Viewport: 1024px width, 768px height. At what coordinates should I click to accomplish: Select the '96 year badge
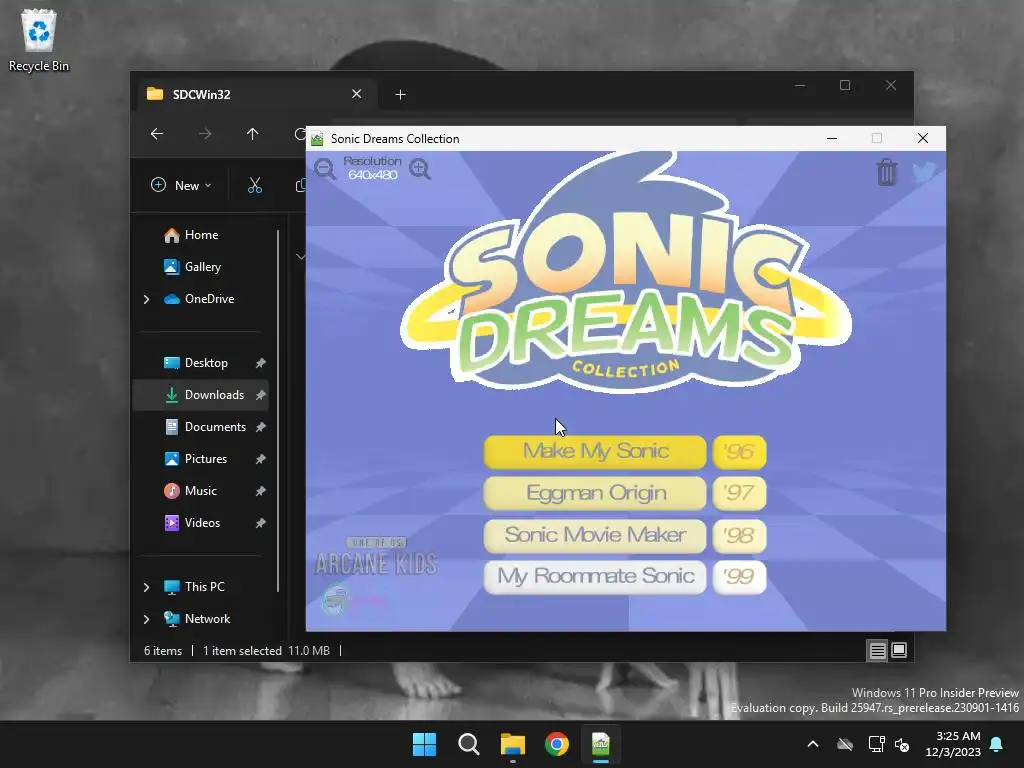[739, 452]
